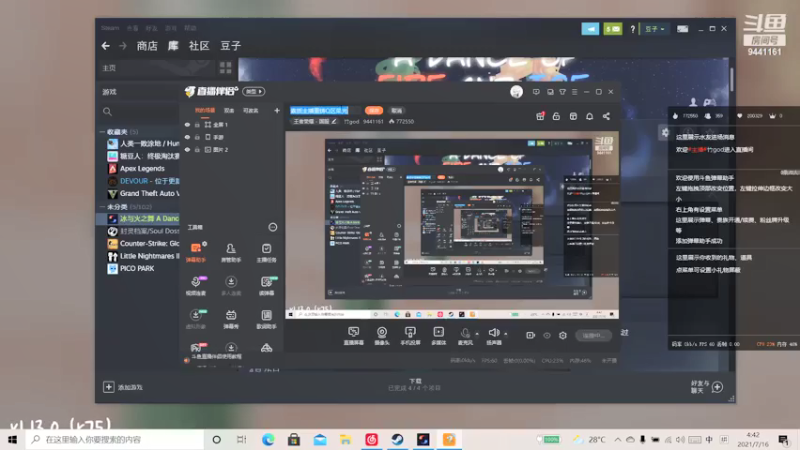This screenshot has height=450, width=800.
Task: Show hidden system tray icons chevron
Action: pyautogui.click(x=618, y=439)
